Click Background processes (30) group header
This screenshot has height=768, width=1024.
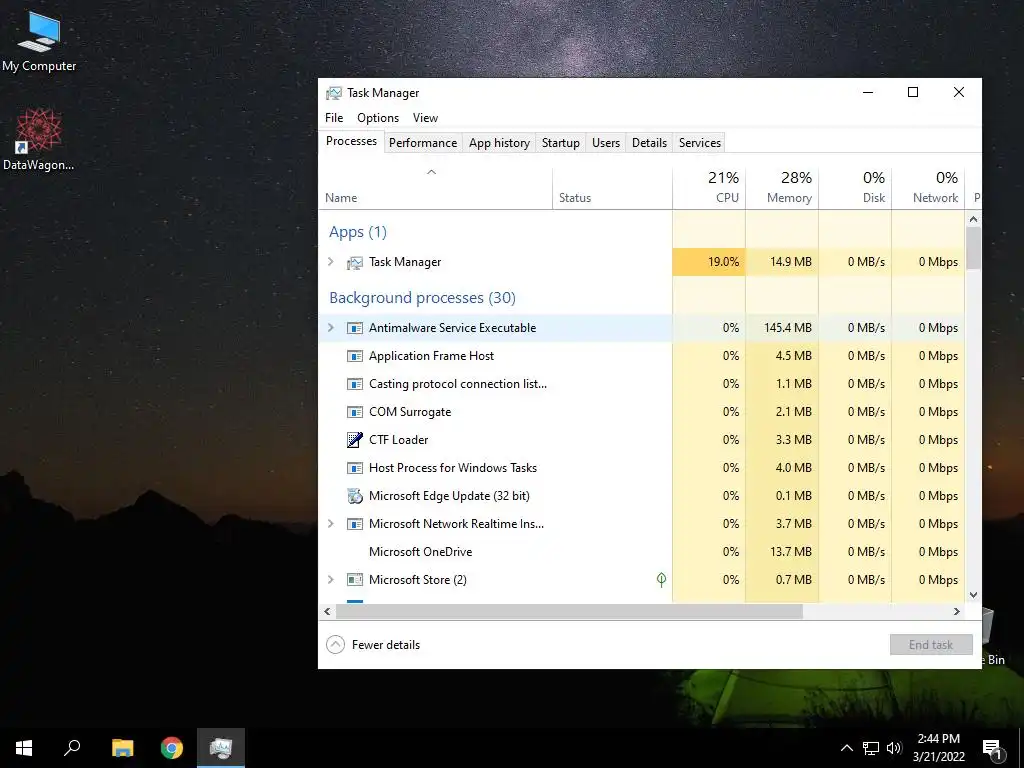pyautogui.click(x=422, y=298)
